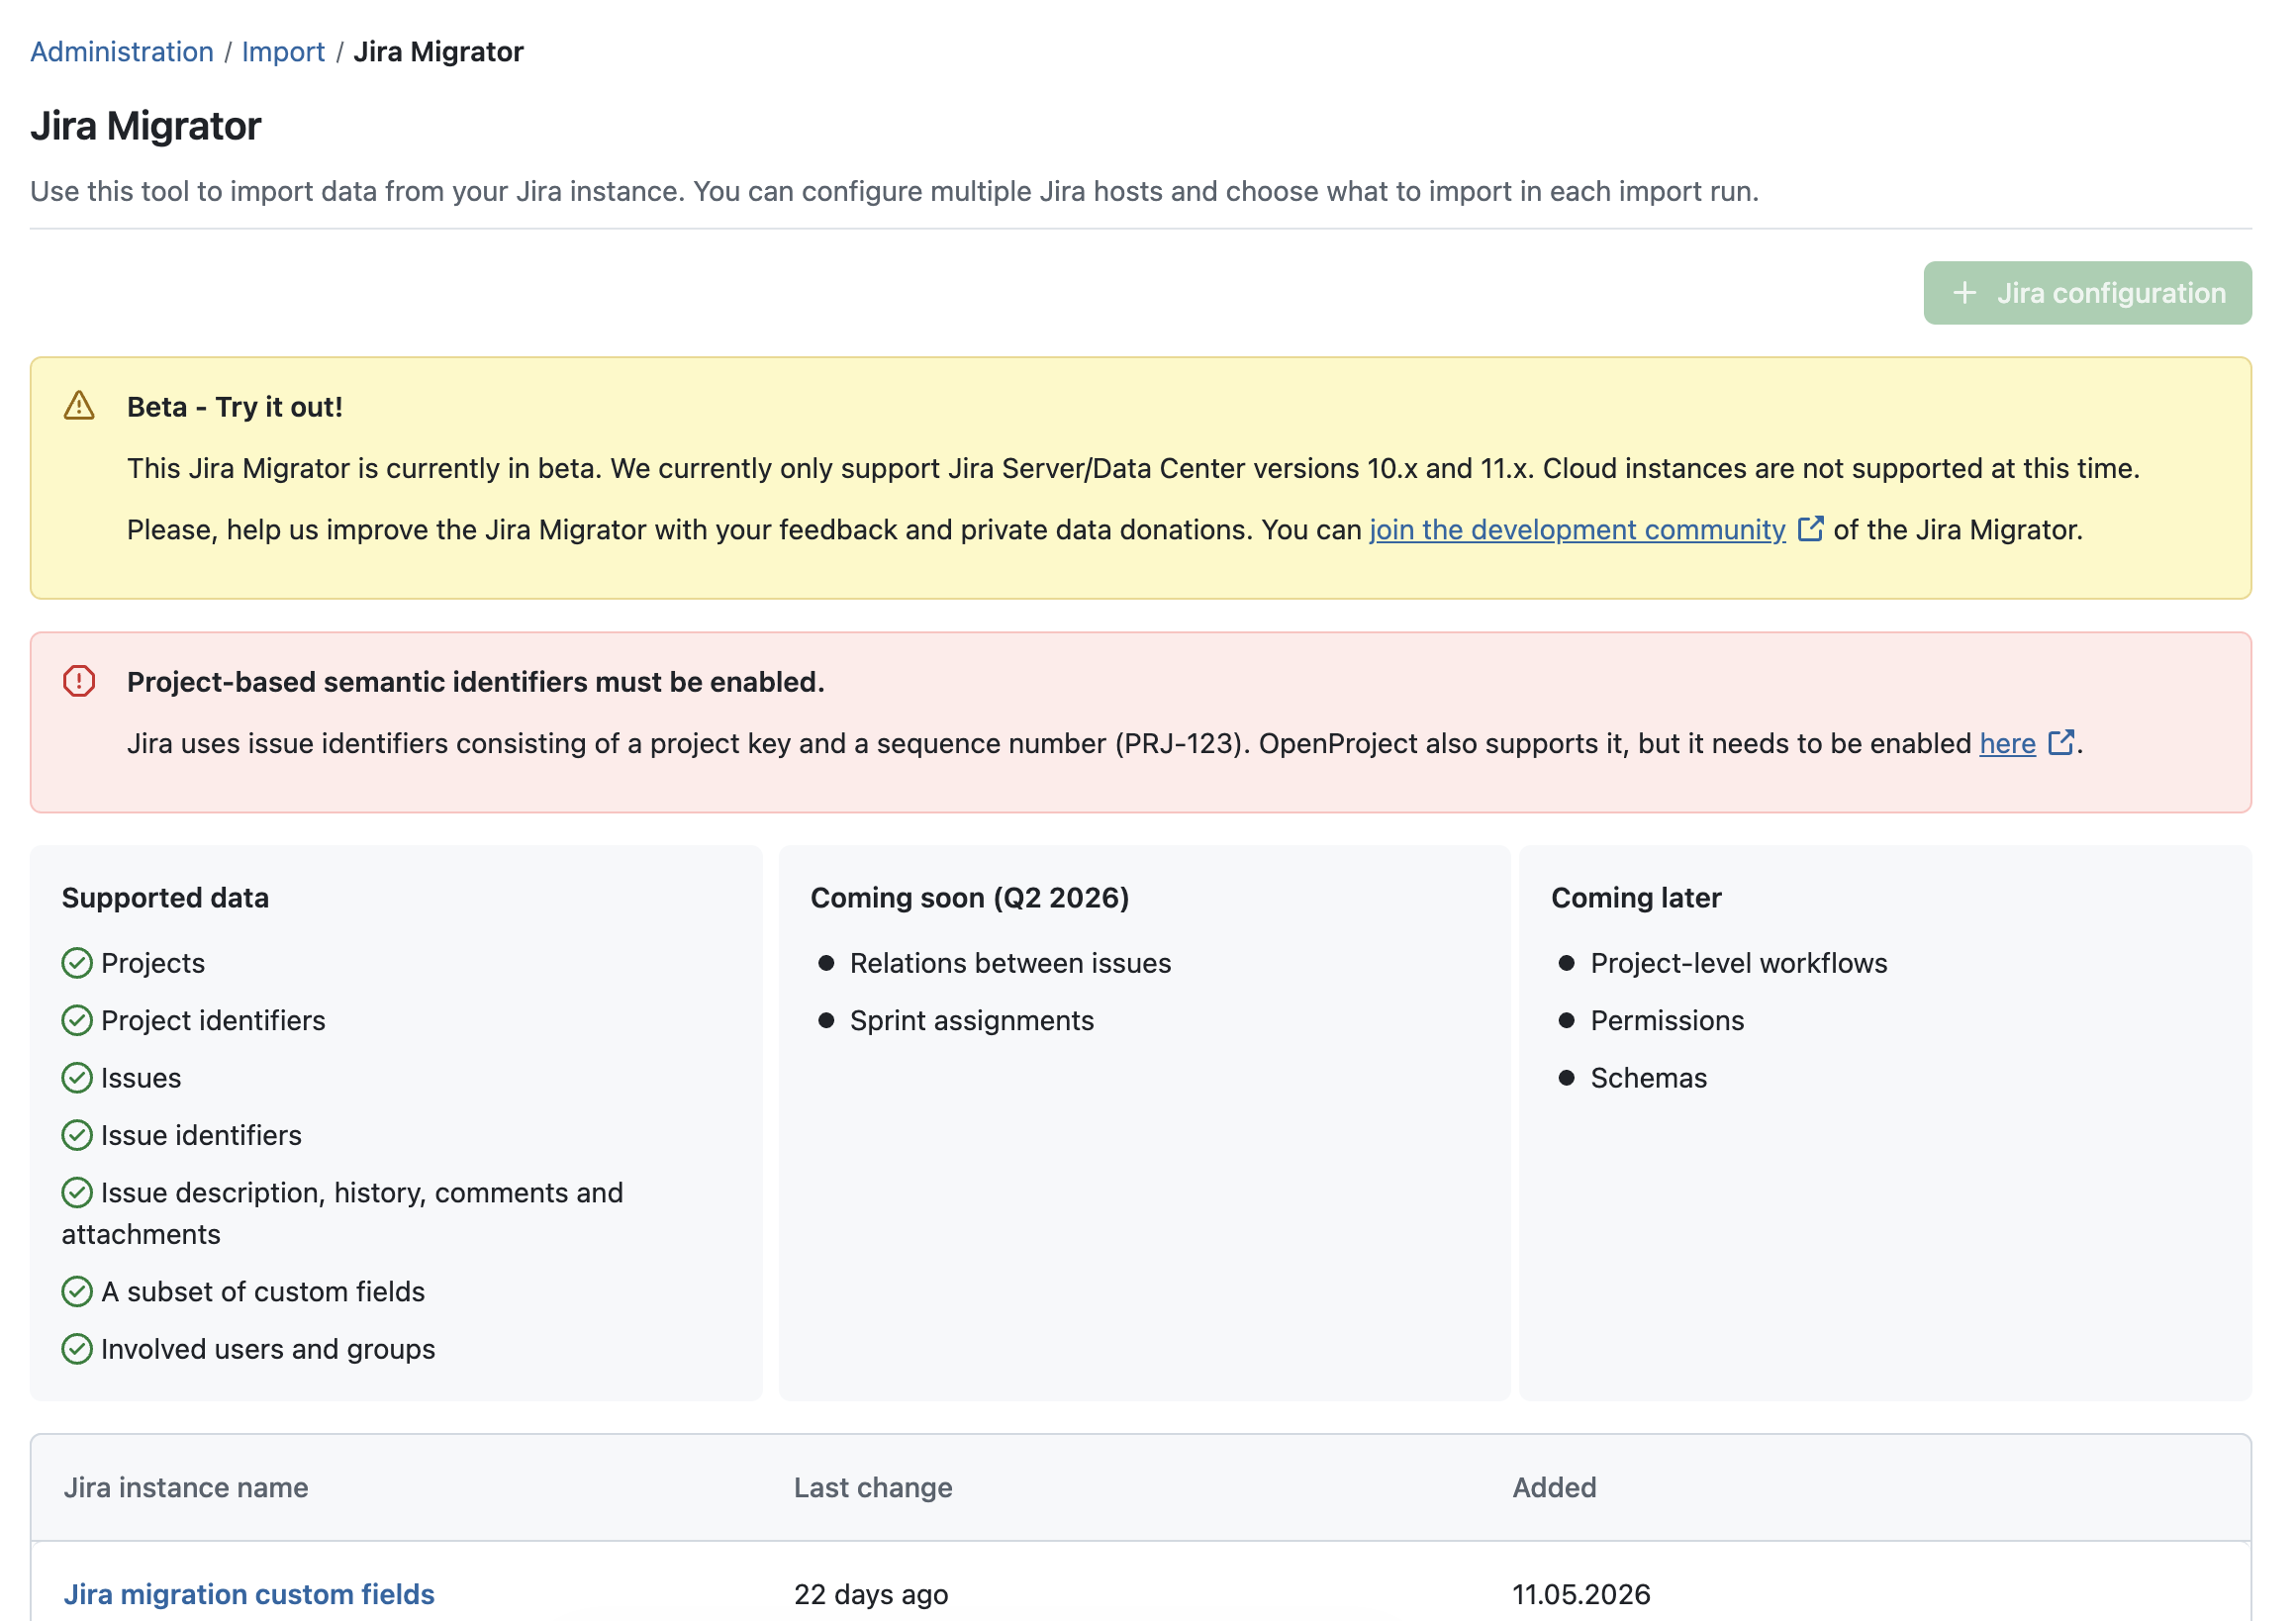Click the red error octagon icon
The image size is (2296, 1621).
pos(79,681)
